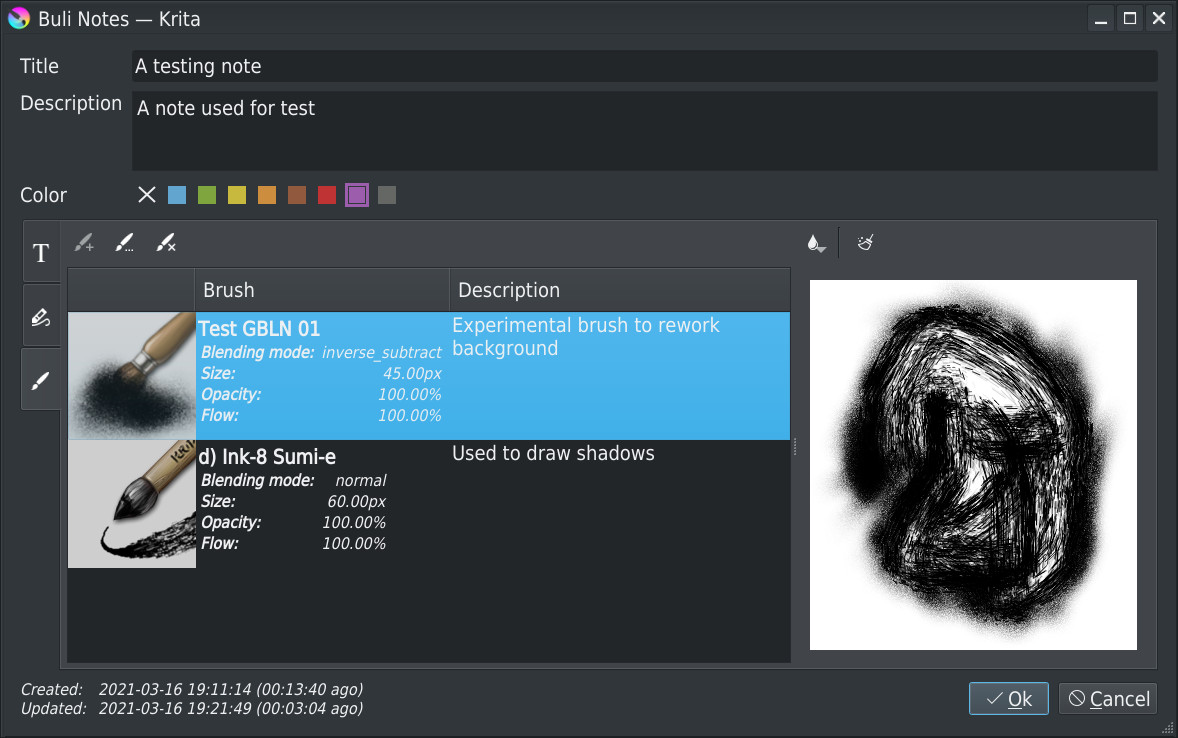
Task: Click the Krita application icon in title bar
Action: pyautogui.click(x=18, y=18)
